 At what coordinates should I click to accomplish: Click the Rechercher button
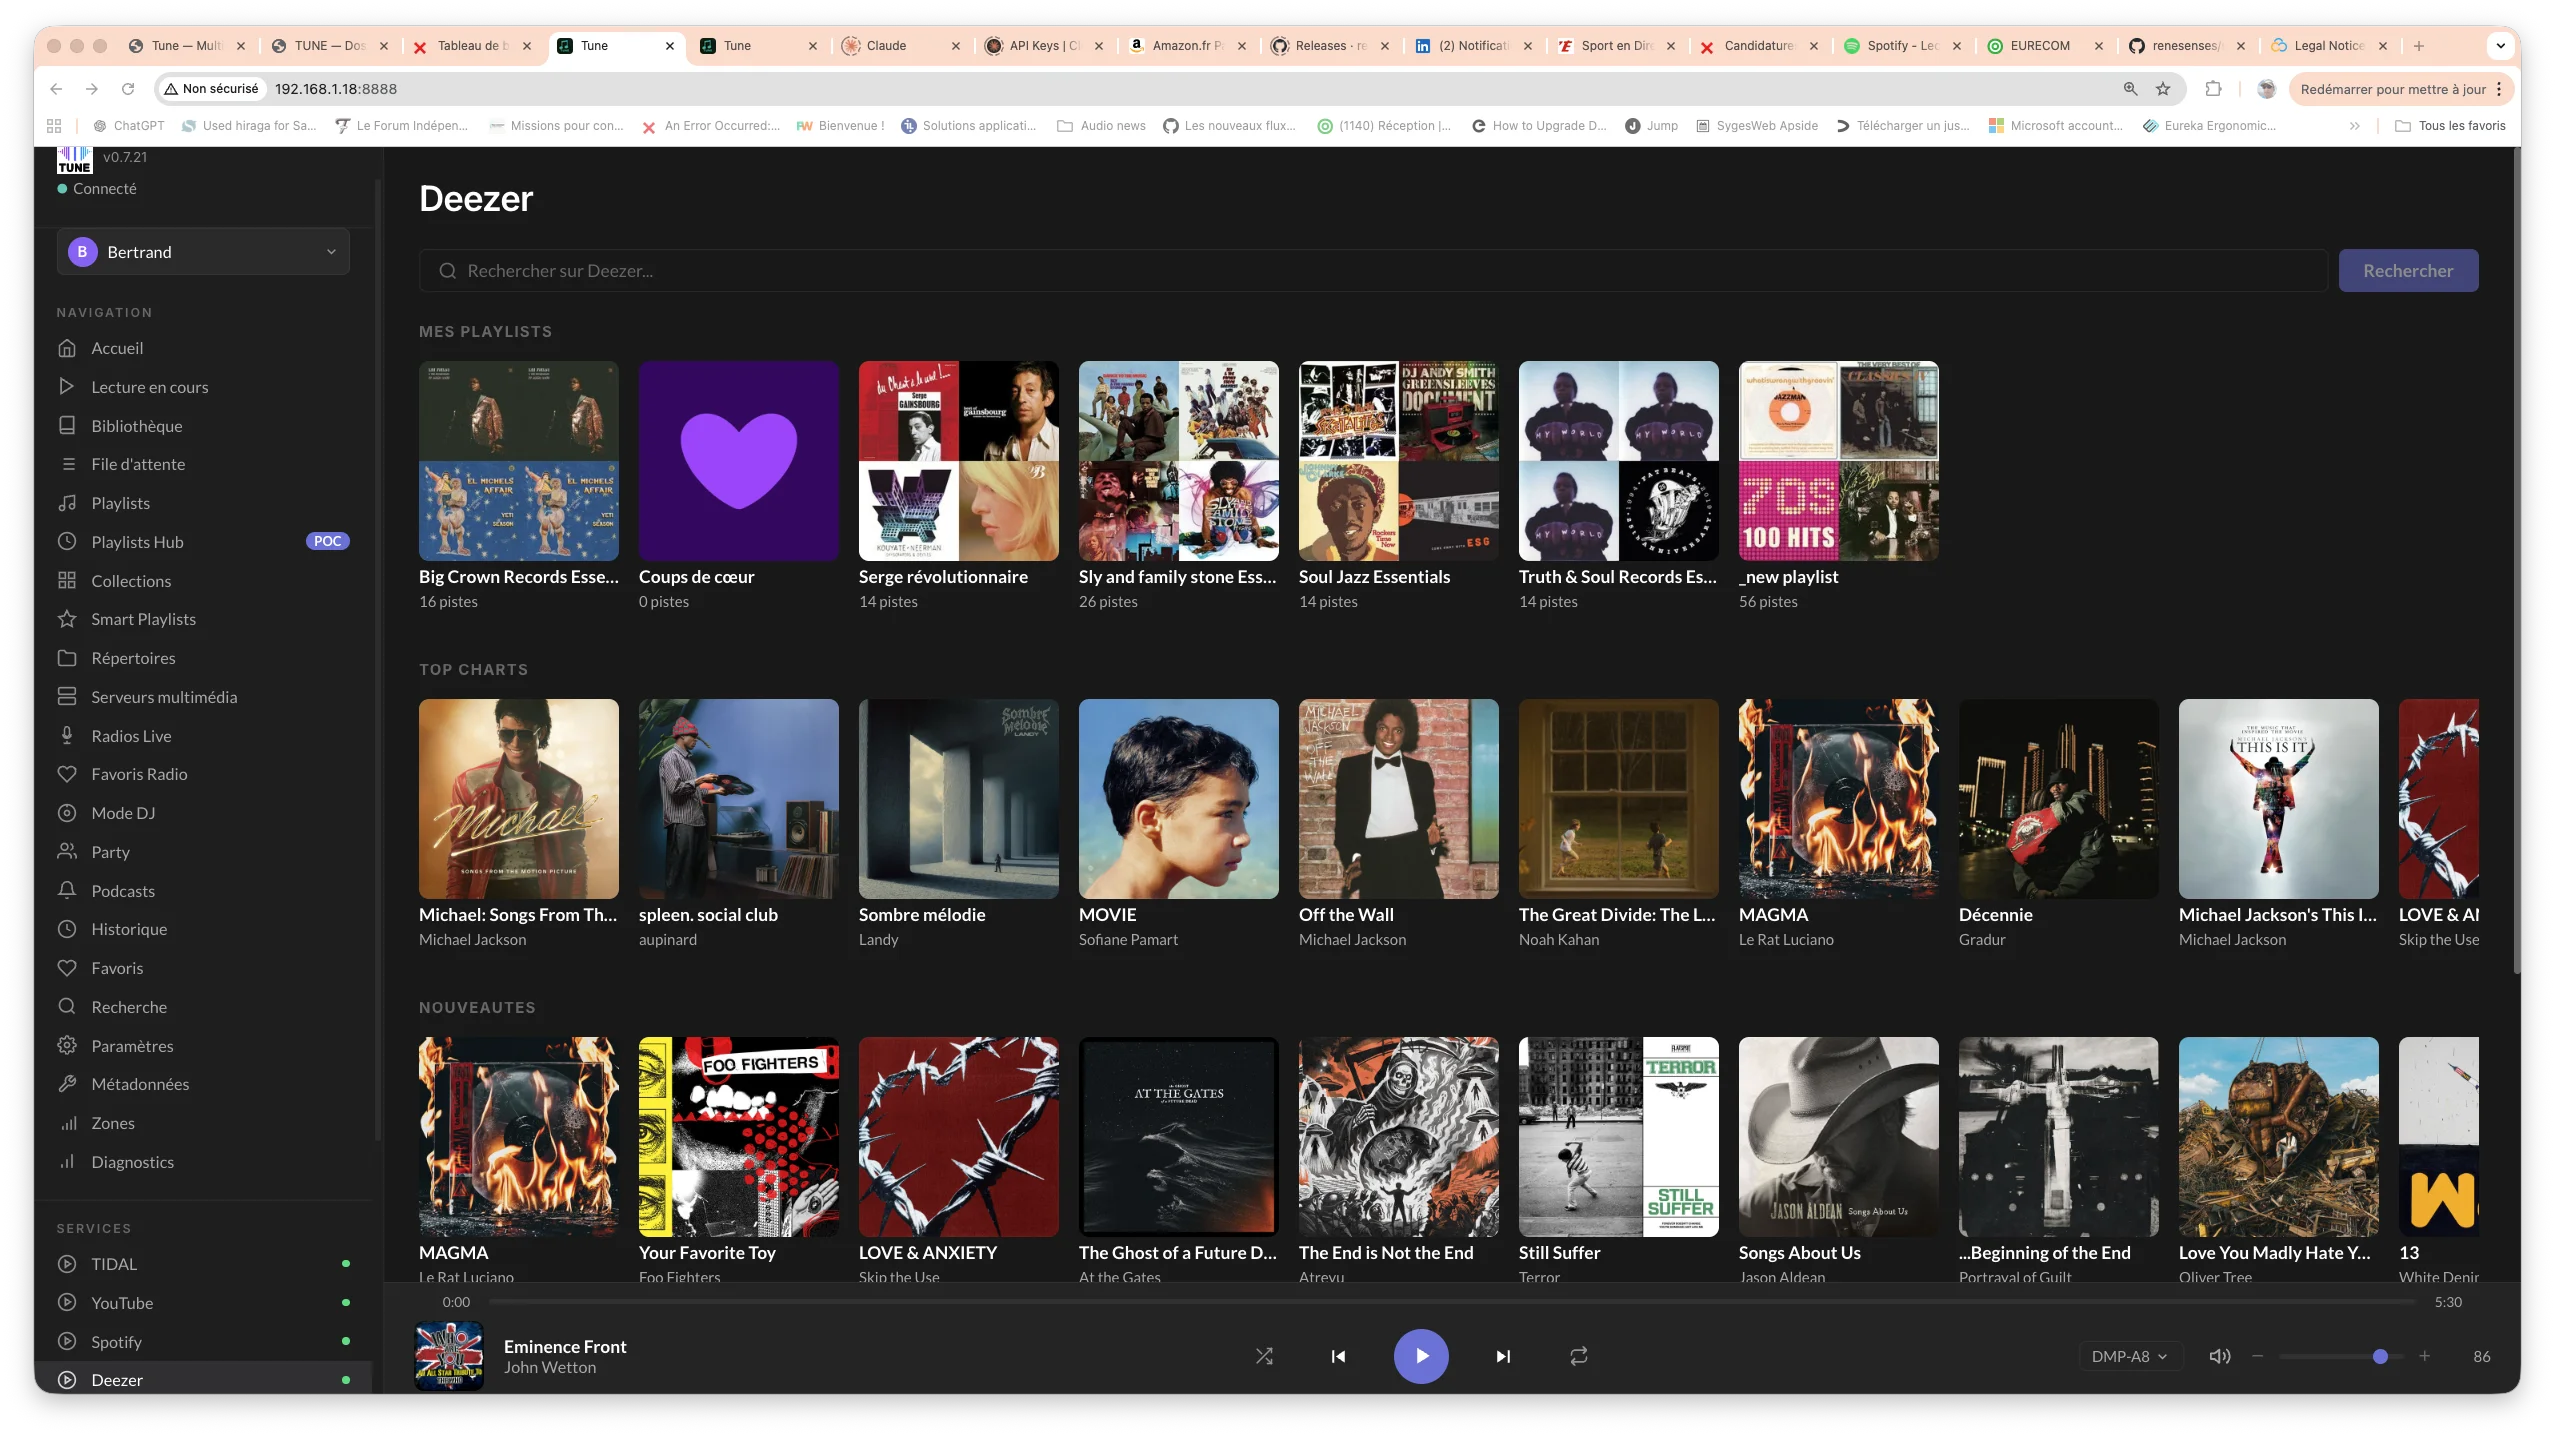(x=2407, y=271)
